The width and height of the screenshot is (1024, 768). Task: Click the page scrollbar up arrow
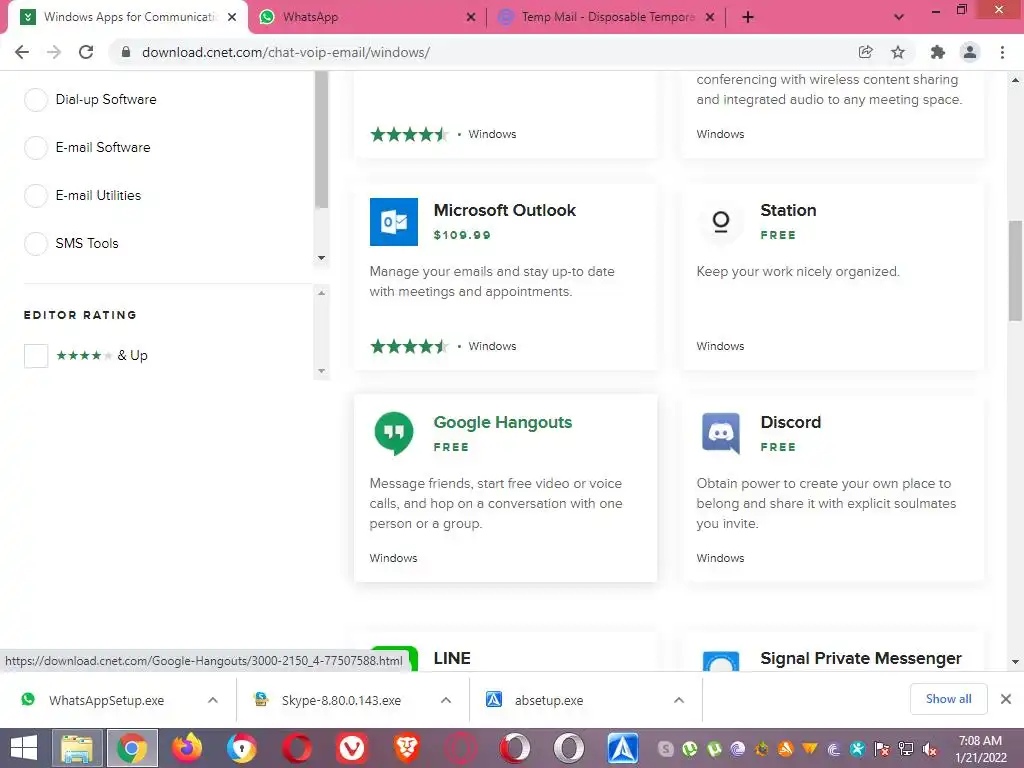pyautogui.click(x=1016, y=80)
